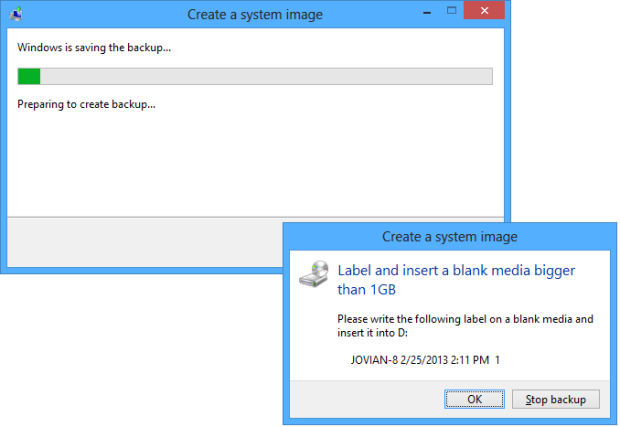Viewport: 620px width, 427px height.
Task: Click the "Preparing to create backup..." status text
Action: coord(87,104)
